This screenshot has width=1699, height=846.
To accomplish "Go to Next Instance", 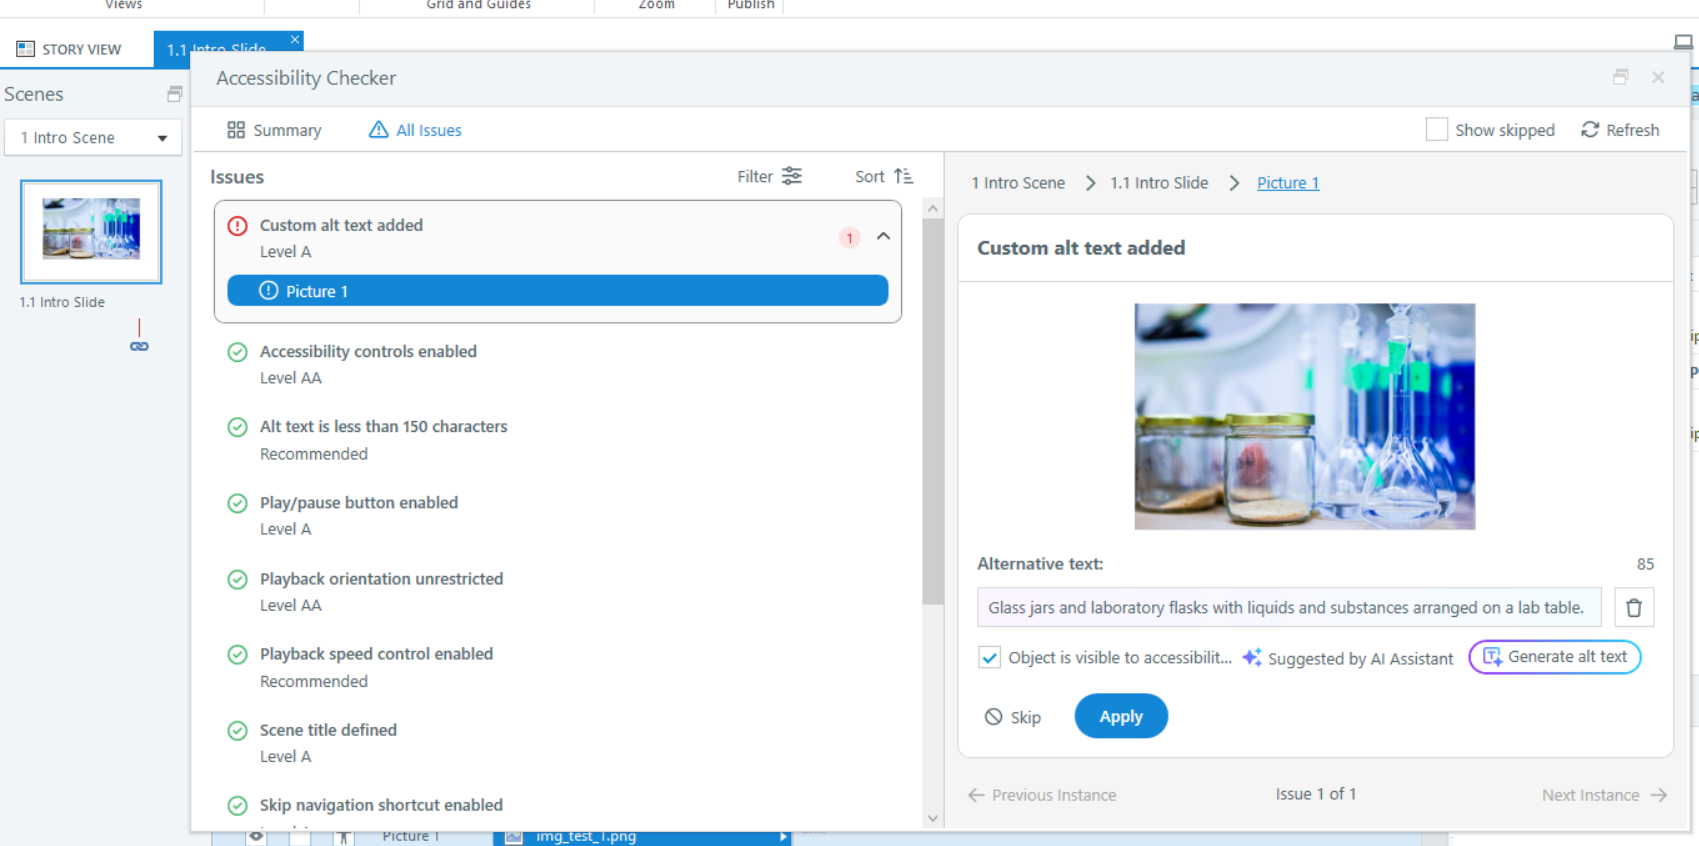I will pyautogui.click(x=1604, y=795).
